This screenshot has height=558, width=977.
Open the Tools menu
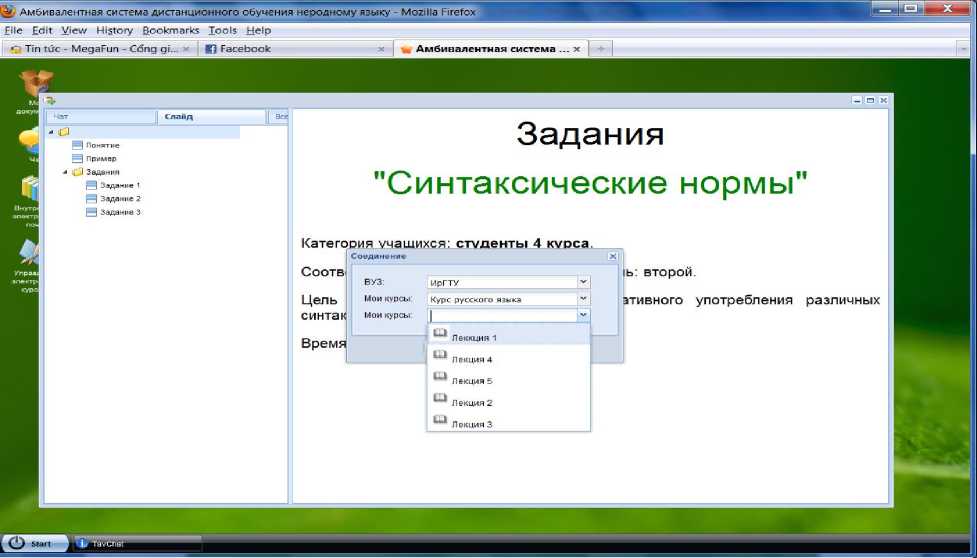pyautogui.click(x=222, y=31)
